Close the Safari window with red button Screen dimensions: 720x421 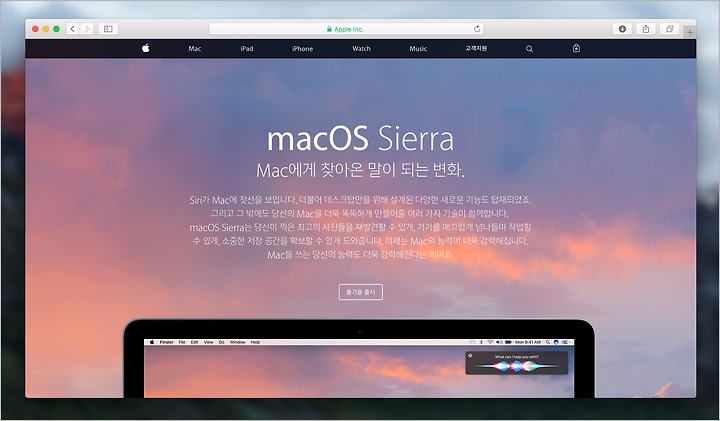(35, 29)
